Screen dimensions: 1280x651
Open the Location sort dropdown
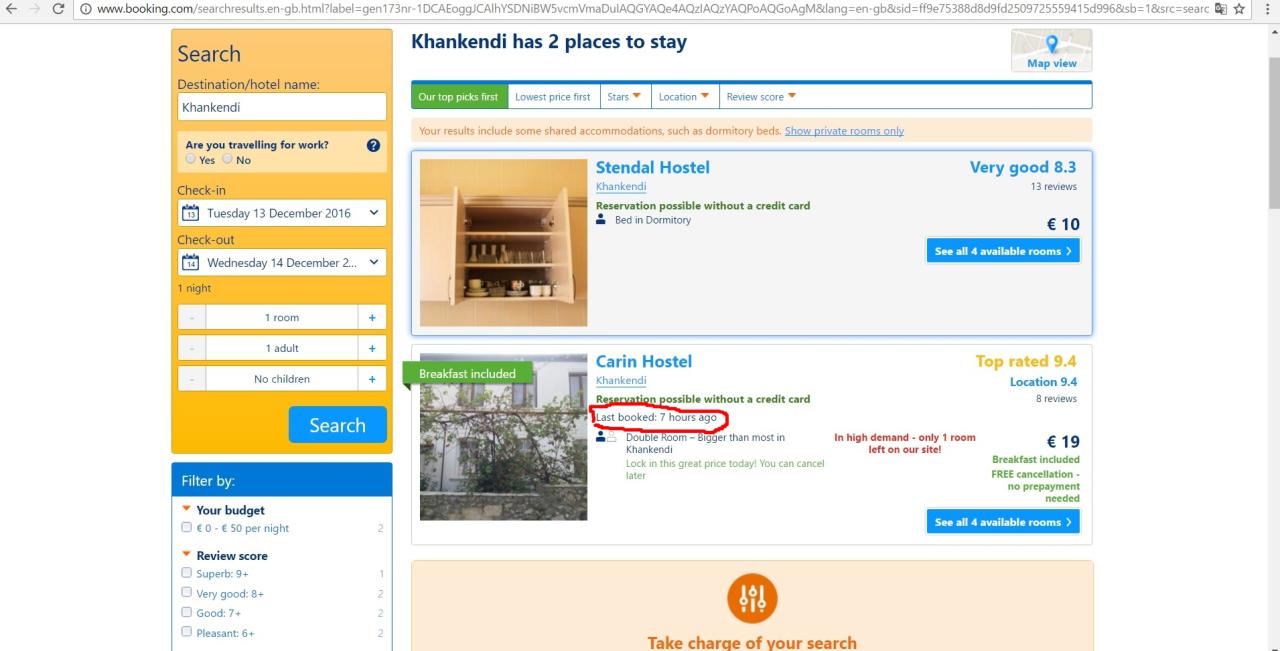point(684,97)
